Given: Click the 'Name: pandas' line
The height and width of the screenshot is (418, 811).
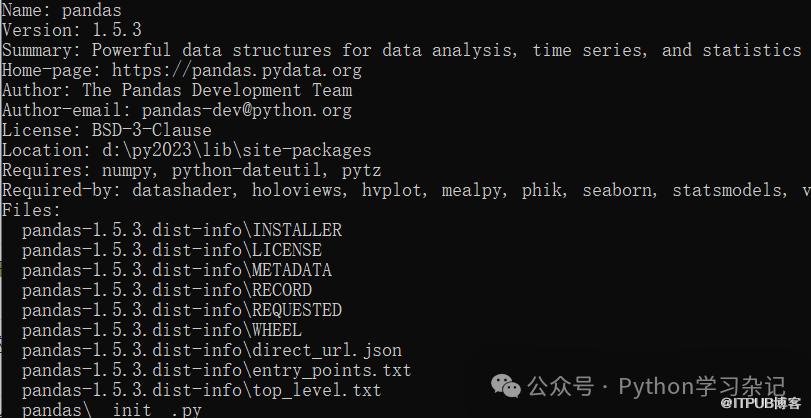Looking at the screenshot, I should click(x=61, y=10).
